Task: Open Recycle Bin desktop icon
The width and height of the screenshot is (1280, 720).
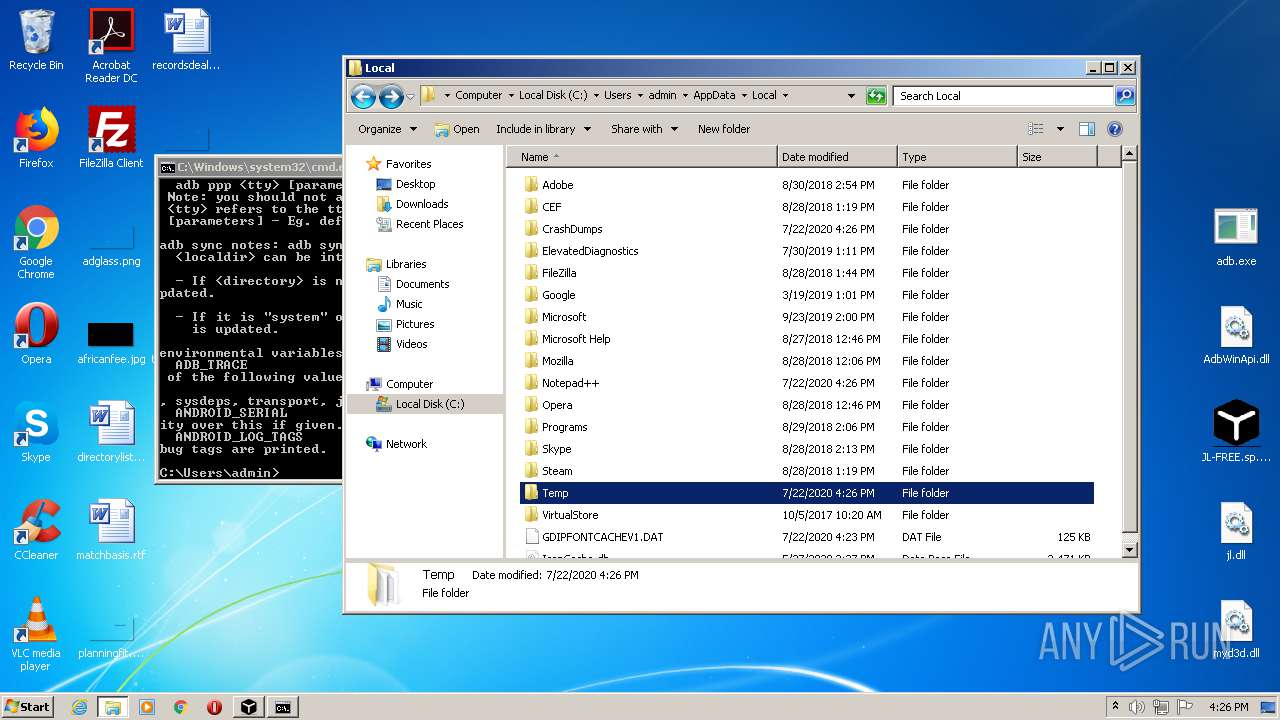Action: point(36,40)
